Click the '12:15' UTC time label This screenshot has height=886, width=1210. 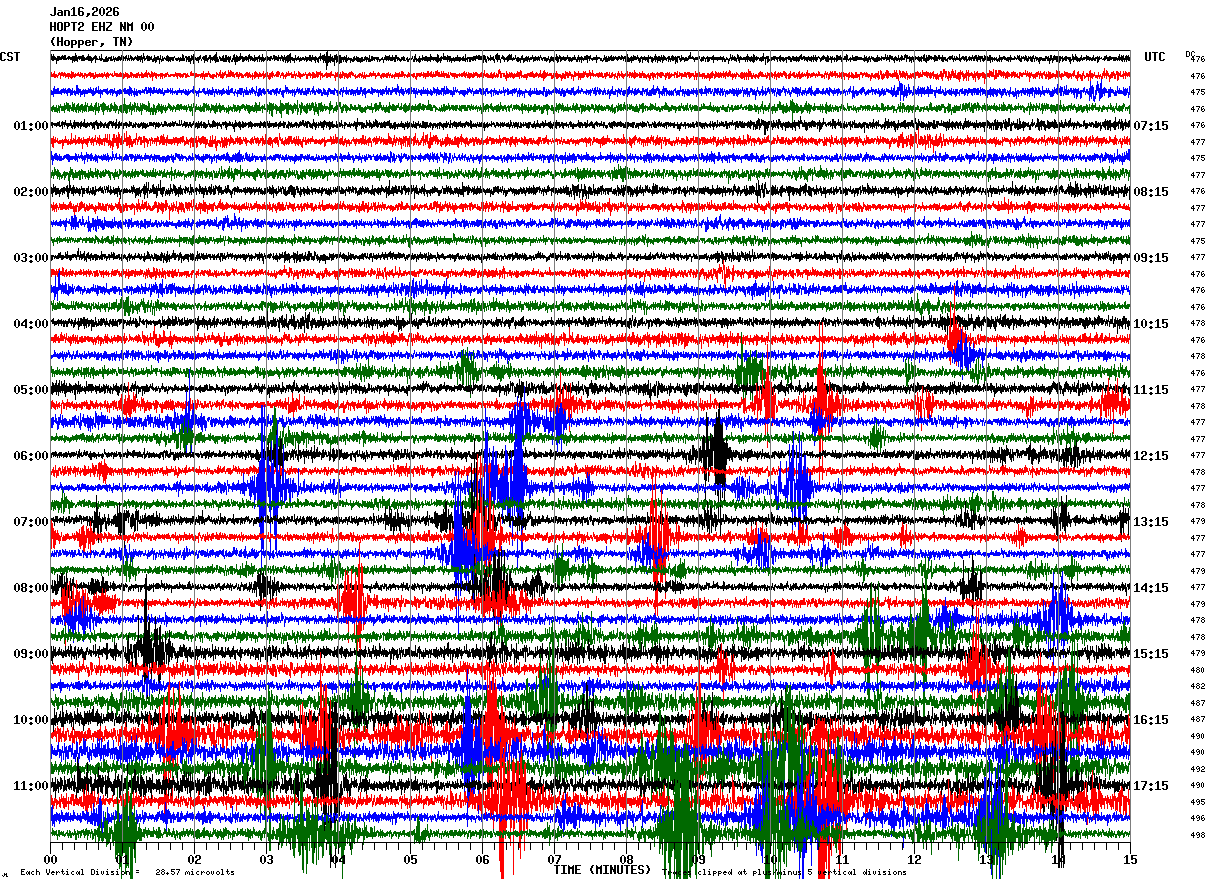pyautogui.click(x=1151, y=456)
